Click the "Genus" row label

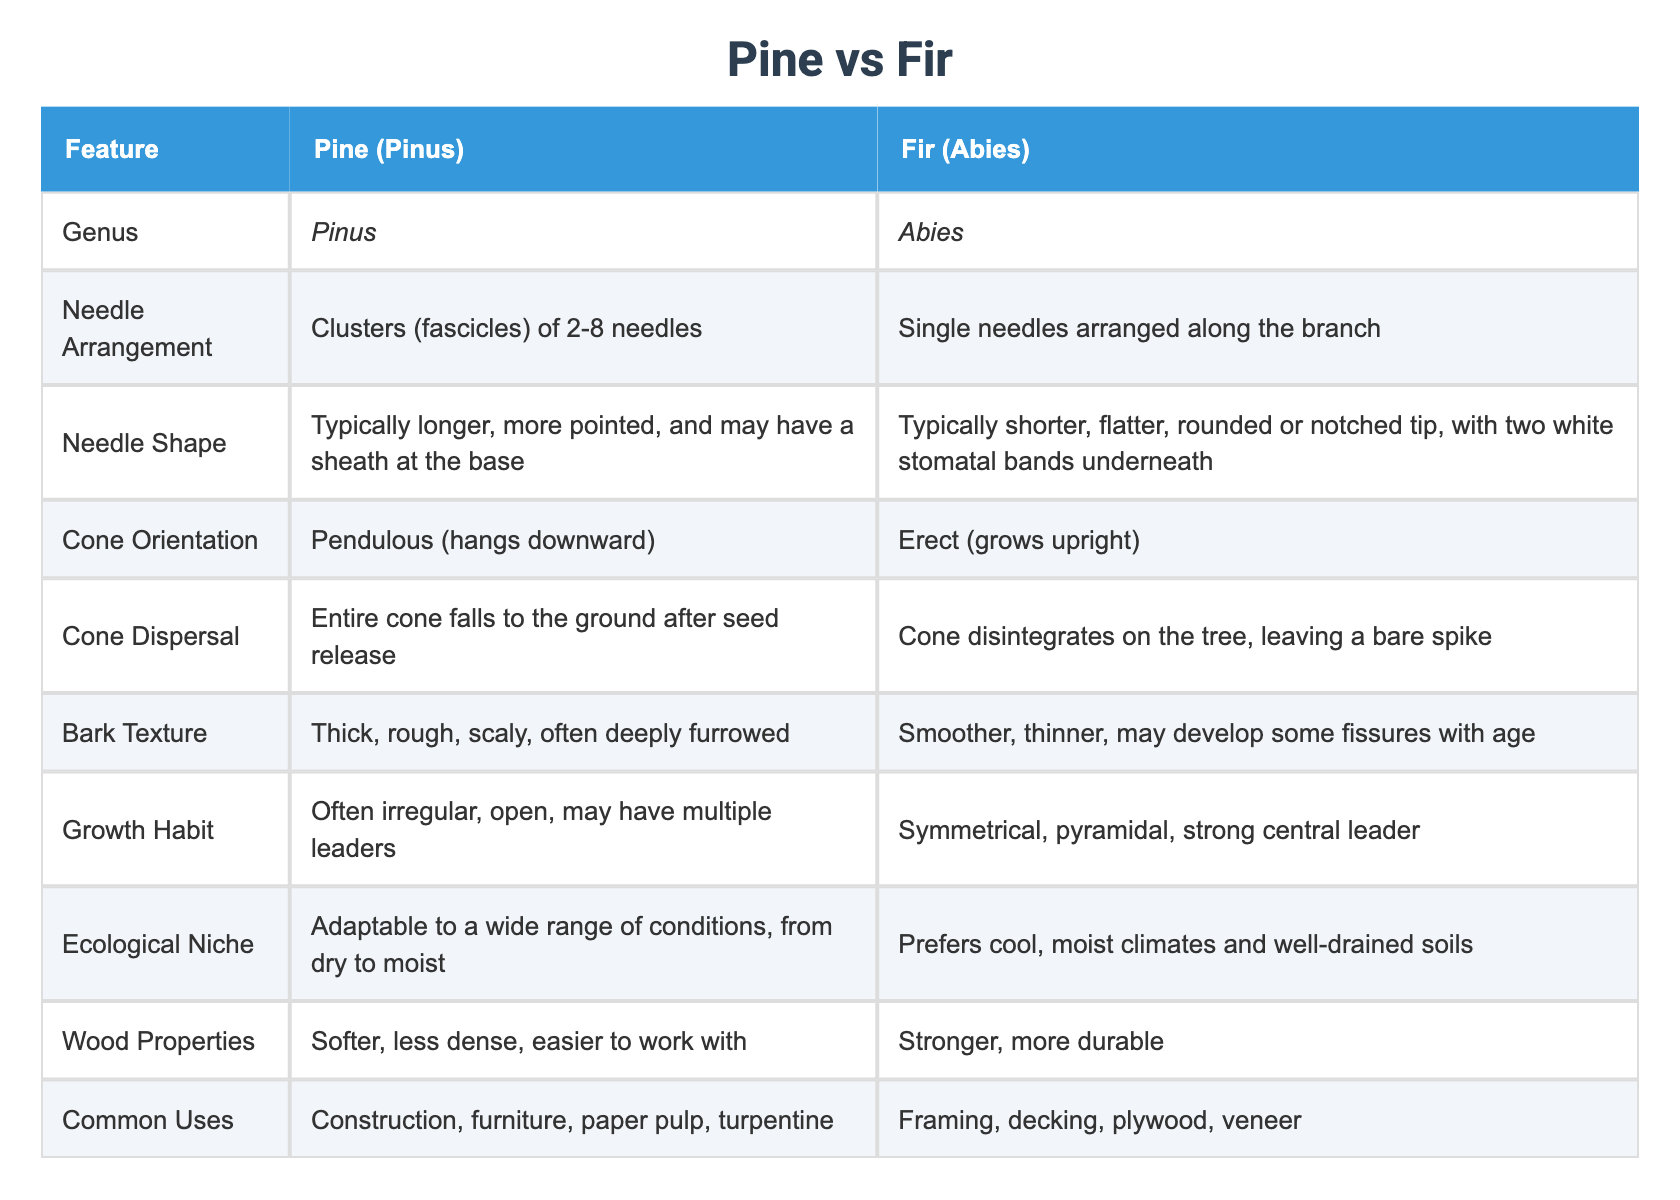100,232
